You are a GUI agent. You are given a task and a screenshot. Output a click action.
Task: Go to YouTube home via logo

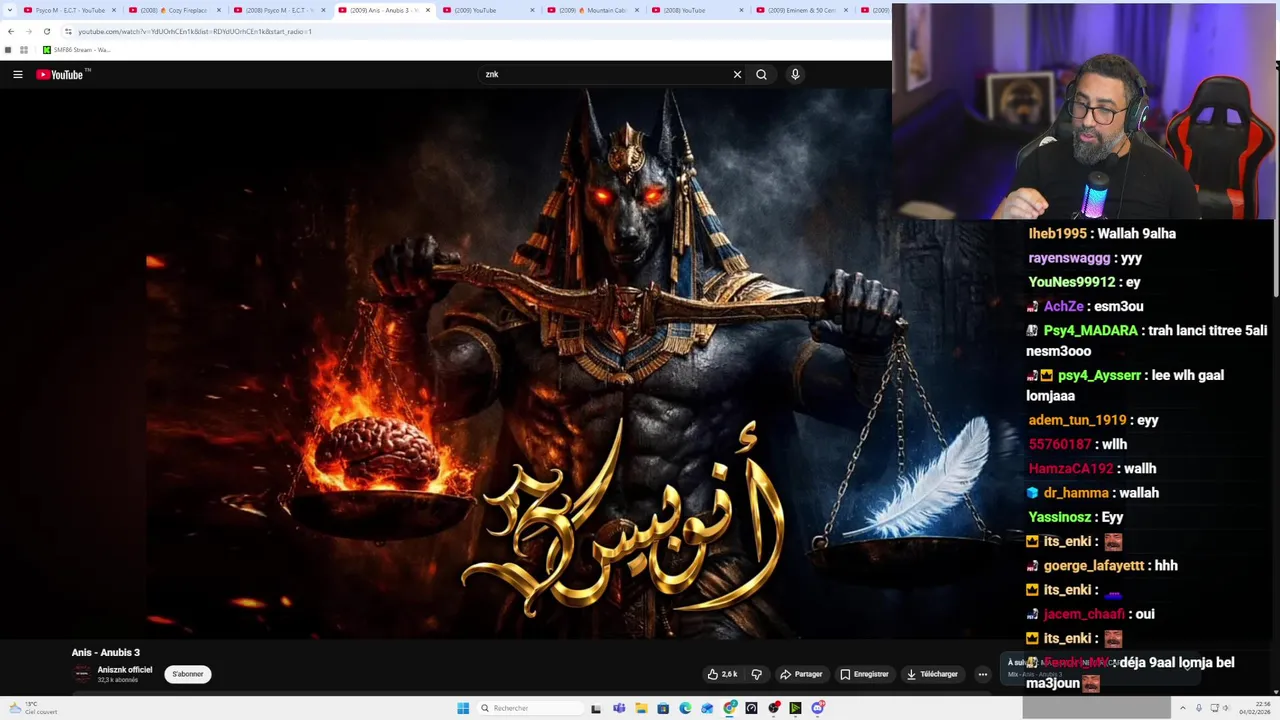tap(61, 74)
